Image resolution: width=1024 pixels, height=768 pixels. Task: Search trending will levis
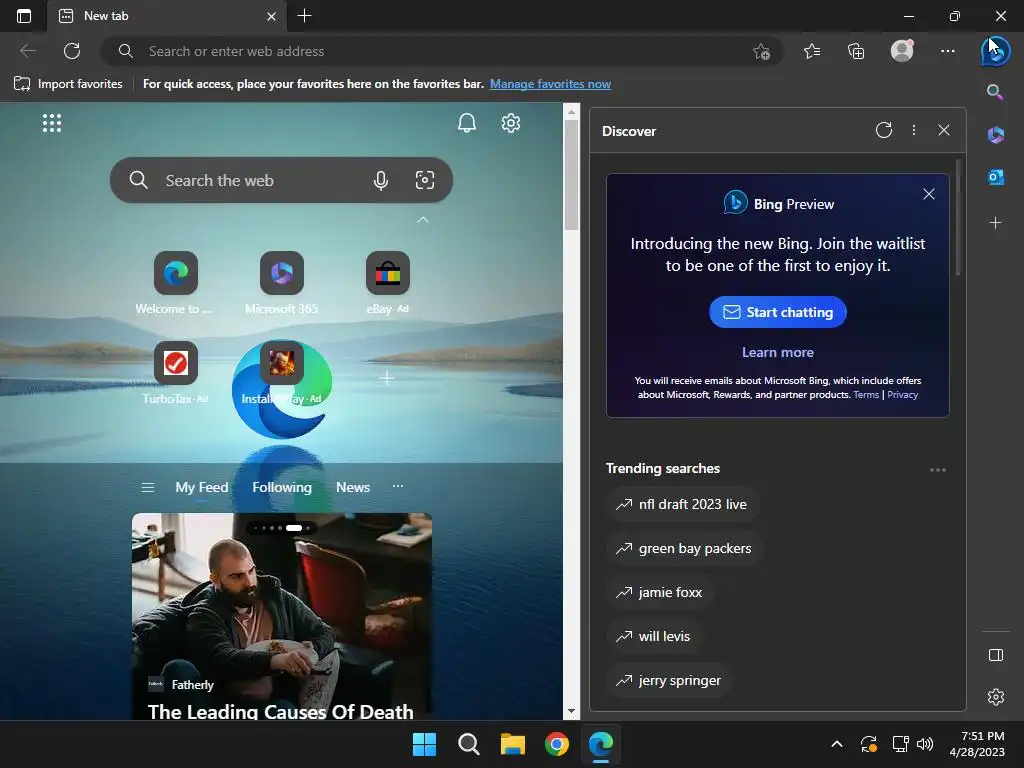point(654,636)
